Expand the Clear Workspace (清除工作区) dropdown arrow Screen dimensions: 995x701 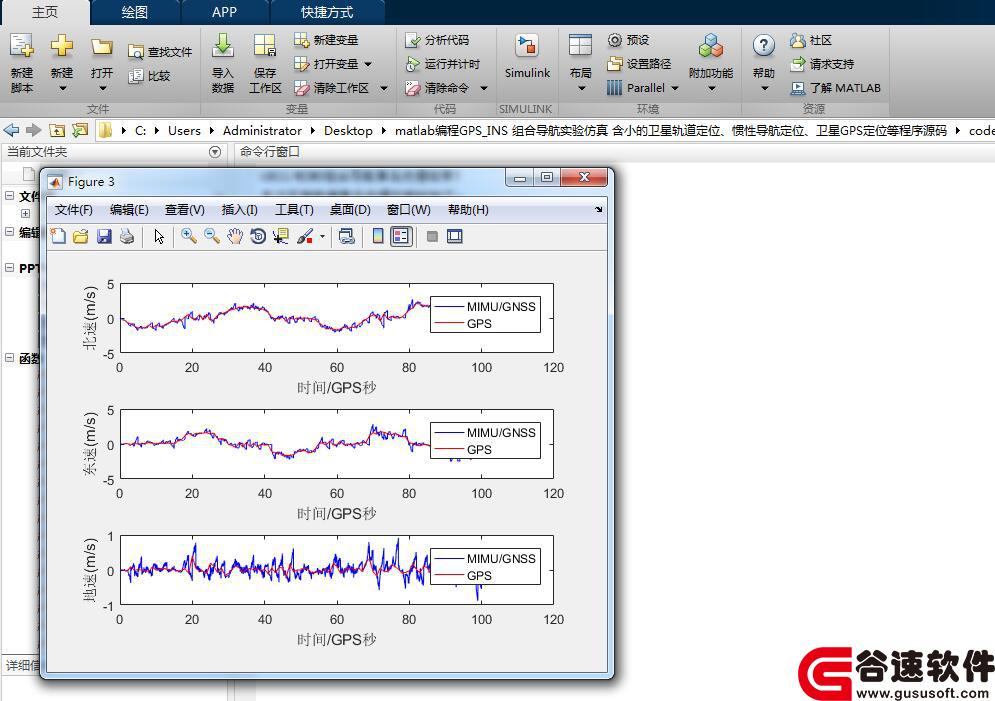click(x=383, y=88)
